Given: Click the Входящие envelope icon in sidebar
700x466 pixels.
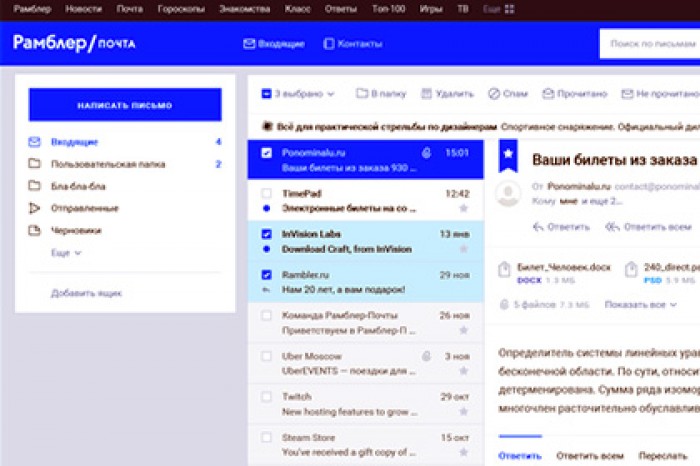Looking at the screenshot, I should (34, 142).
